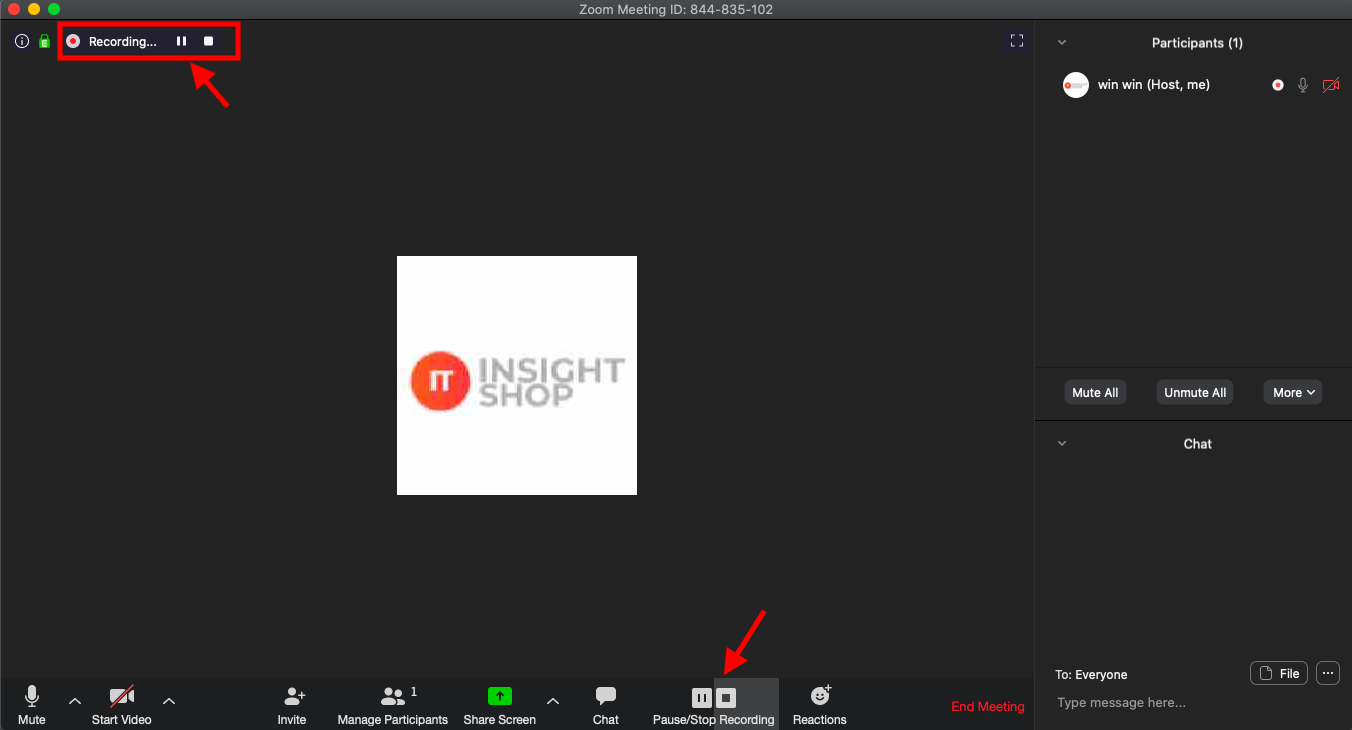
Task: Pause recording from the top indicator
Action: pyautogui.click(x=181, y=42)
